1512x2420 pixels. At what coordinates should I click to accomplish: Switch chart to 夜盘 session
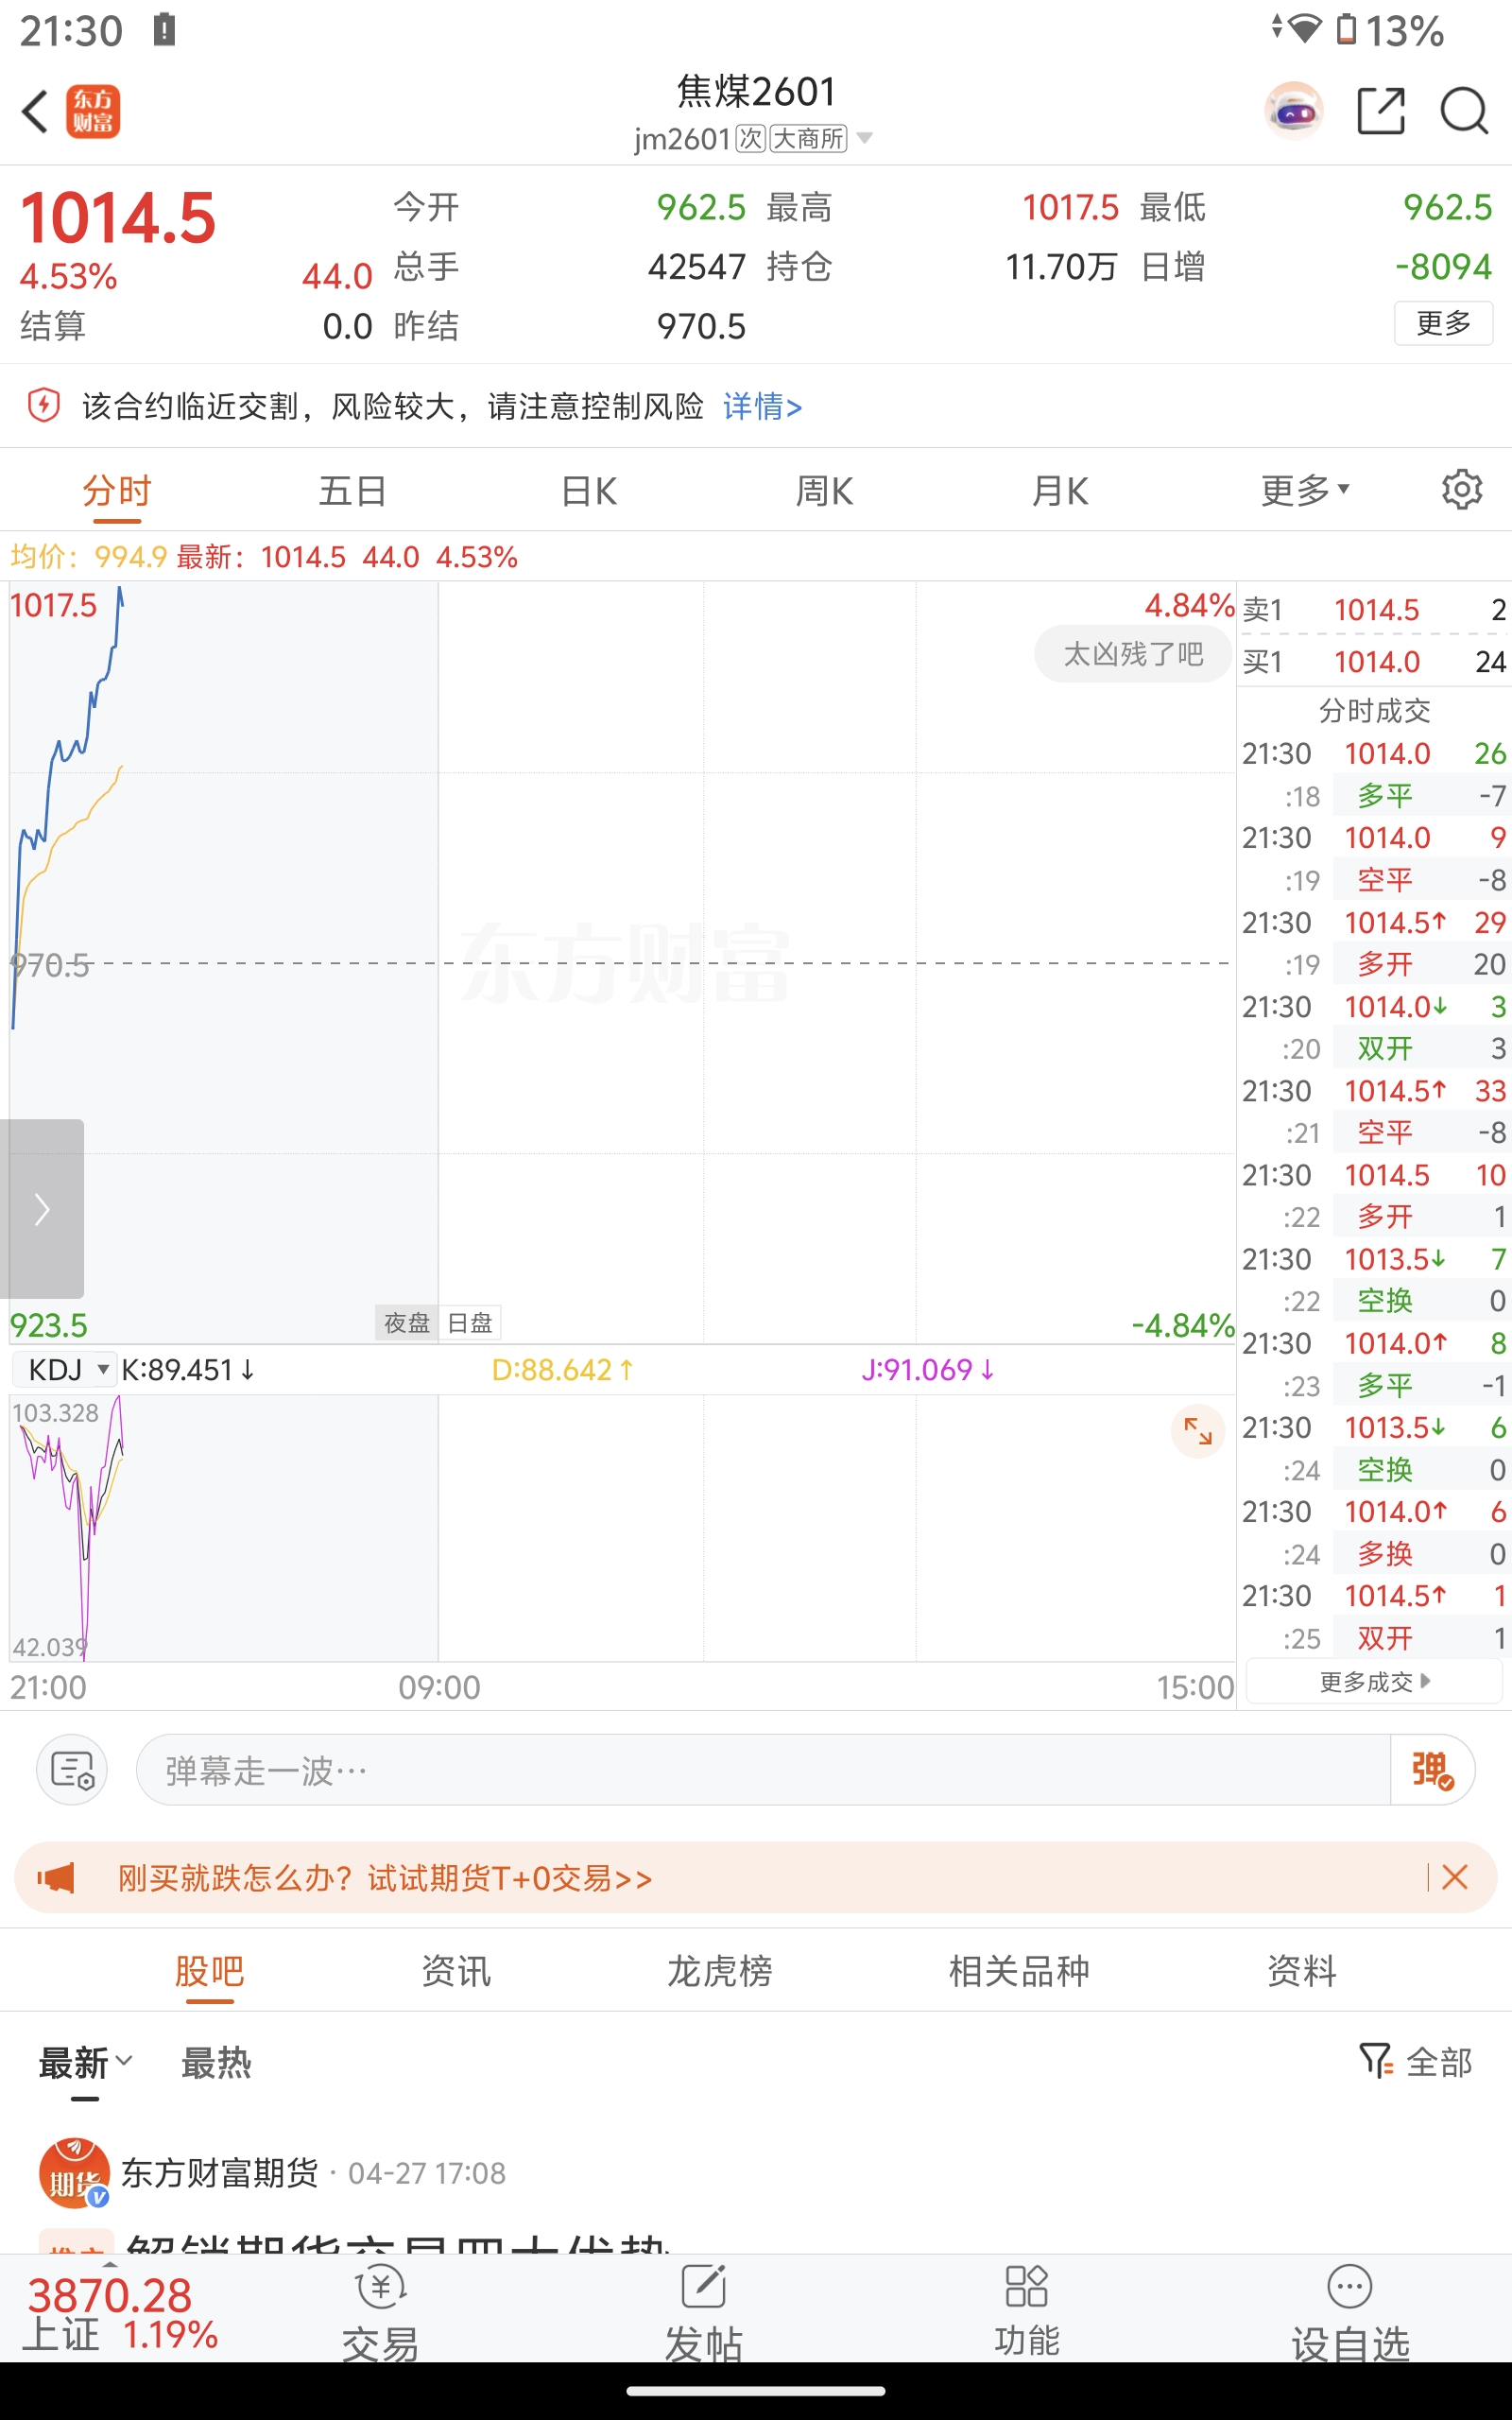[407, 1323]
